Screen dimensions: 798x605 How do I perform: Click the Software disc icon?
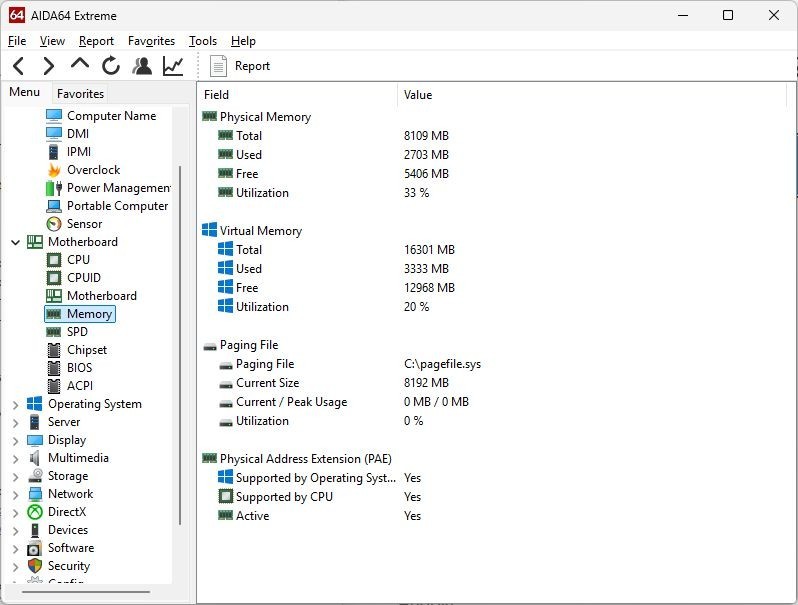click(x=35, y=549)
